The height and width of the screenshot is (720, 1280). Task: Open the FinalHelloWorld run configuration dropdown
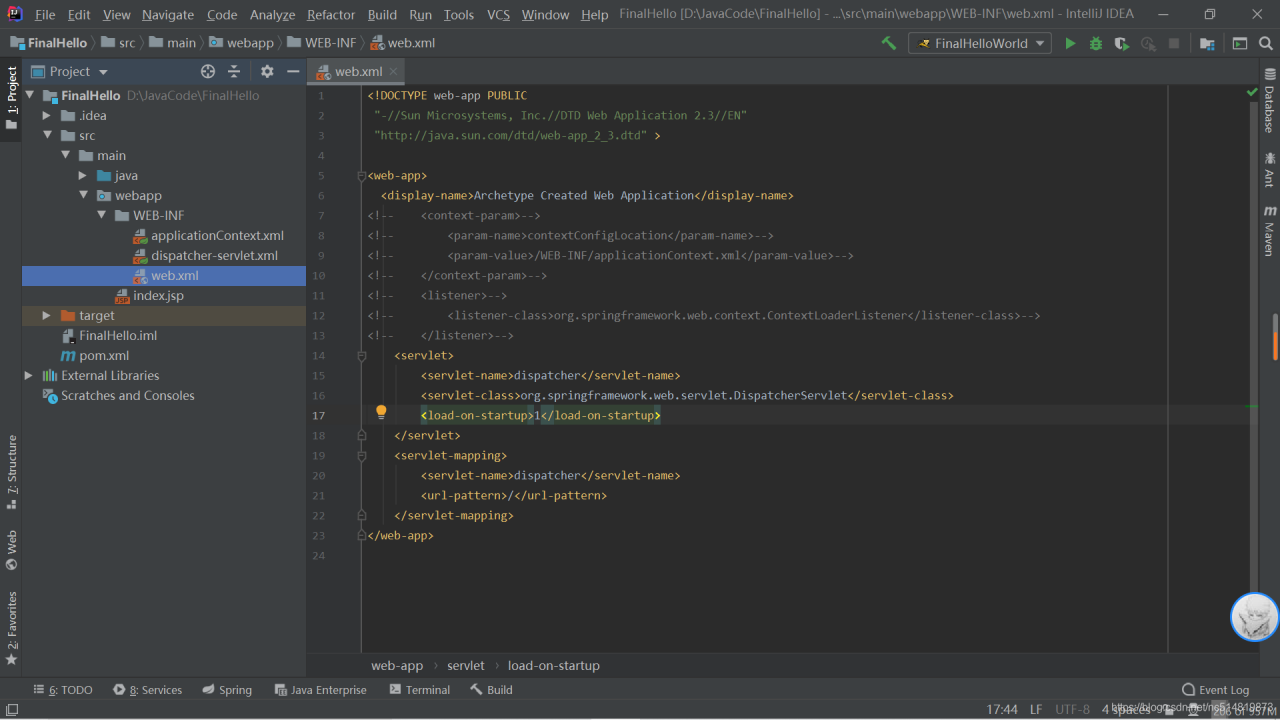pyautogui.click(x=980, y=43)
